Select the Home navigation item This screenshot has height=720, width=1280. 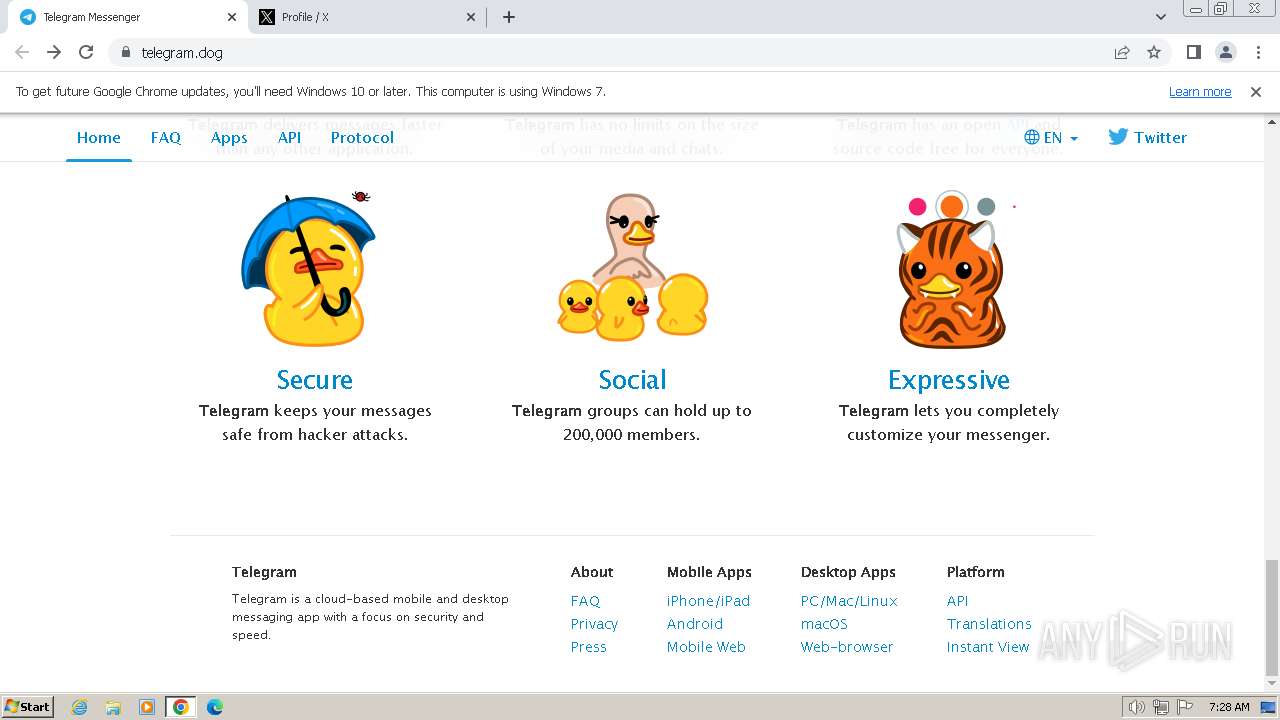pyautogui.click(x=99, y=138)
